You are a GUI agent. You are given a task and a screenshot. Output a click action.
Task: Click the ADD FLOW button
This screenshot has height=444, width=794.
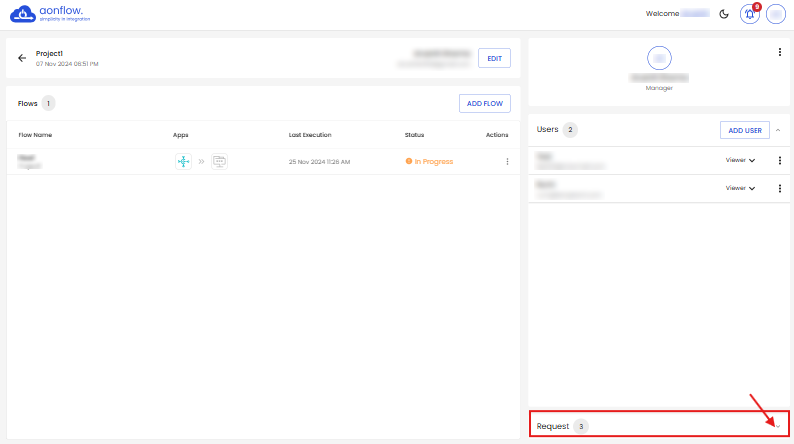click(x=485, y=103)
